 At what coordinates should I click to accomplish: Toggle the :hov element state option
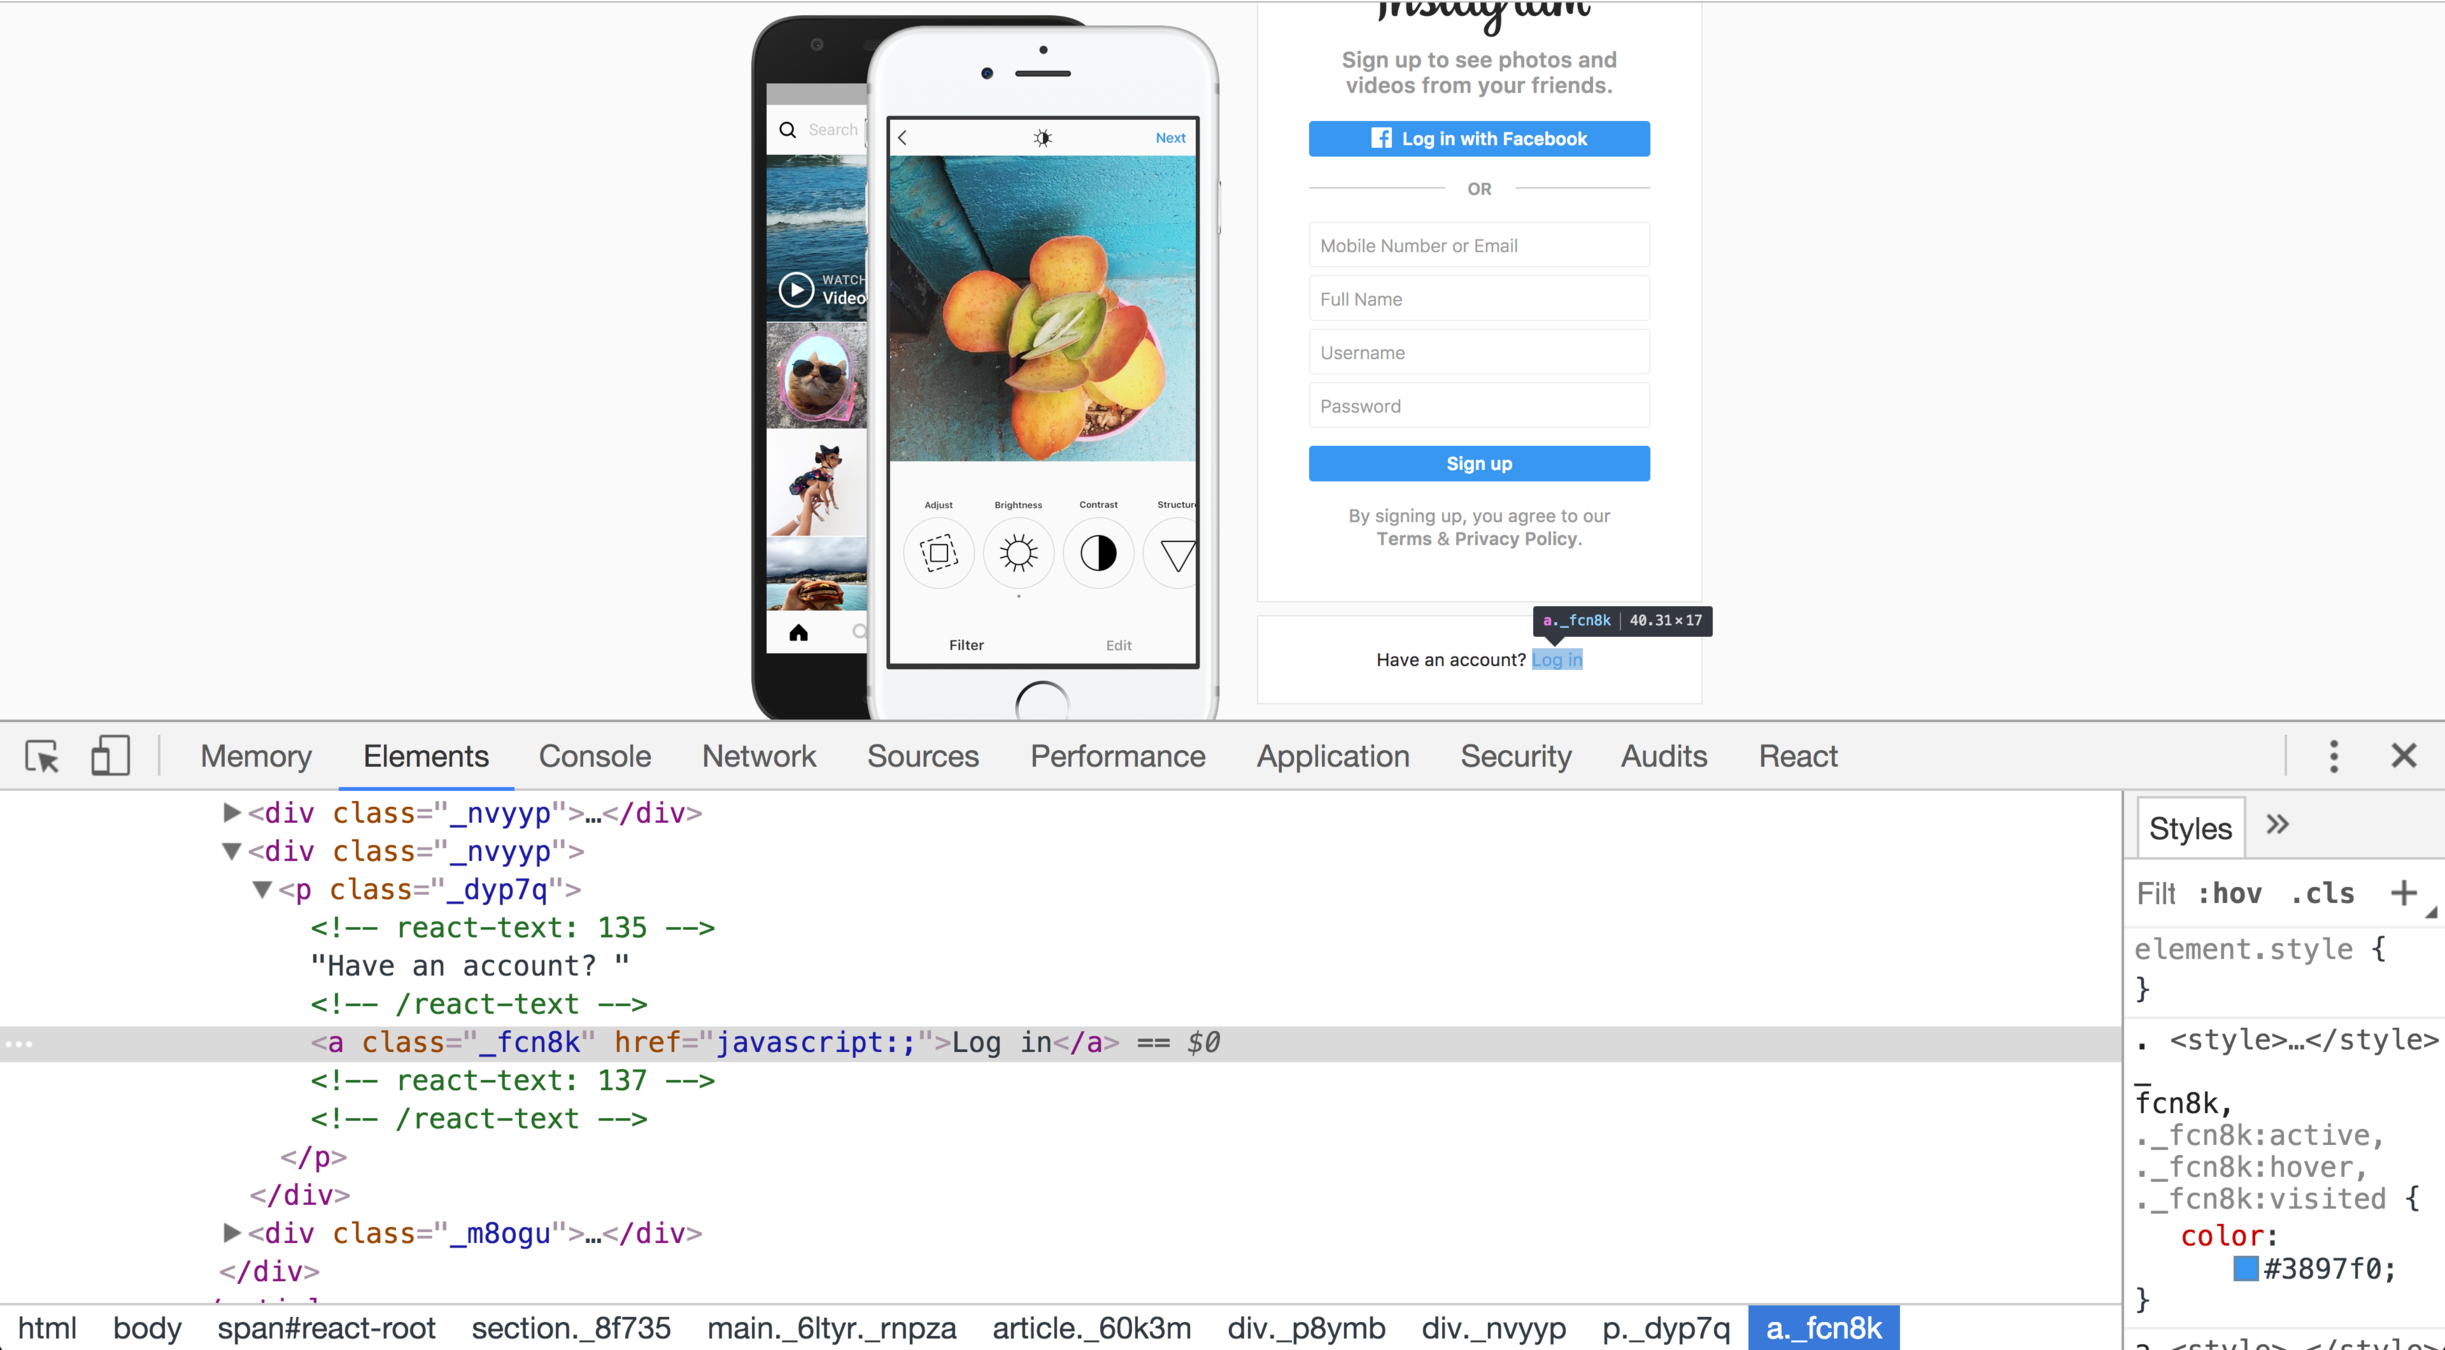click(2229, 893)
